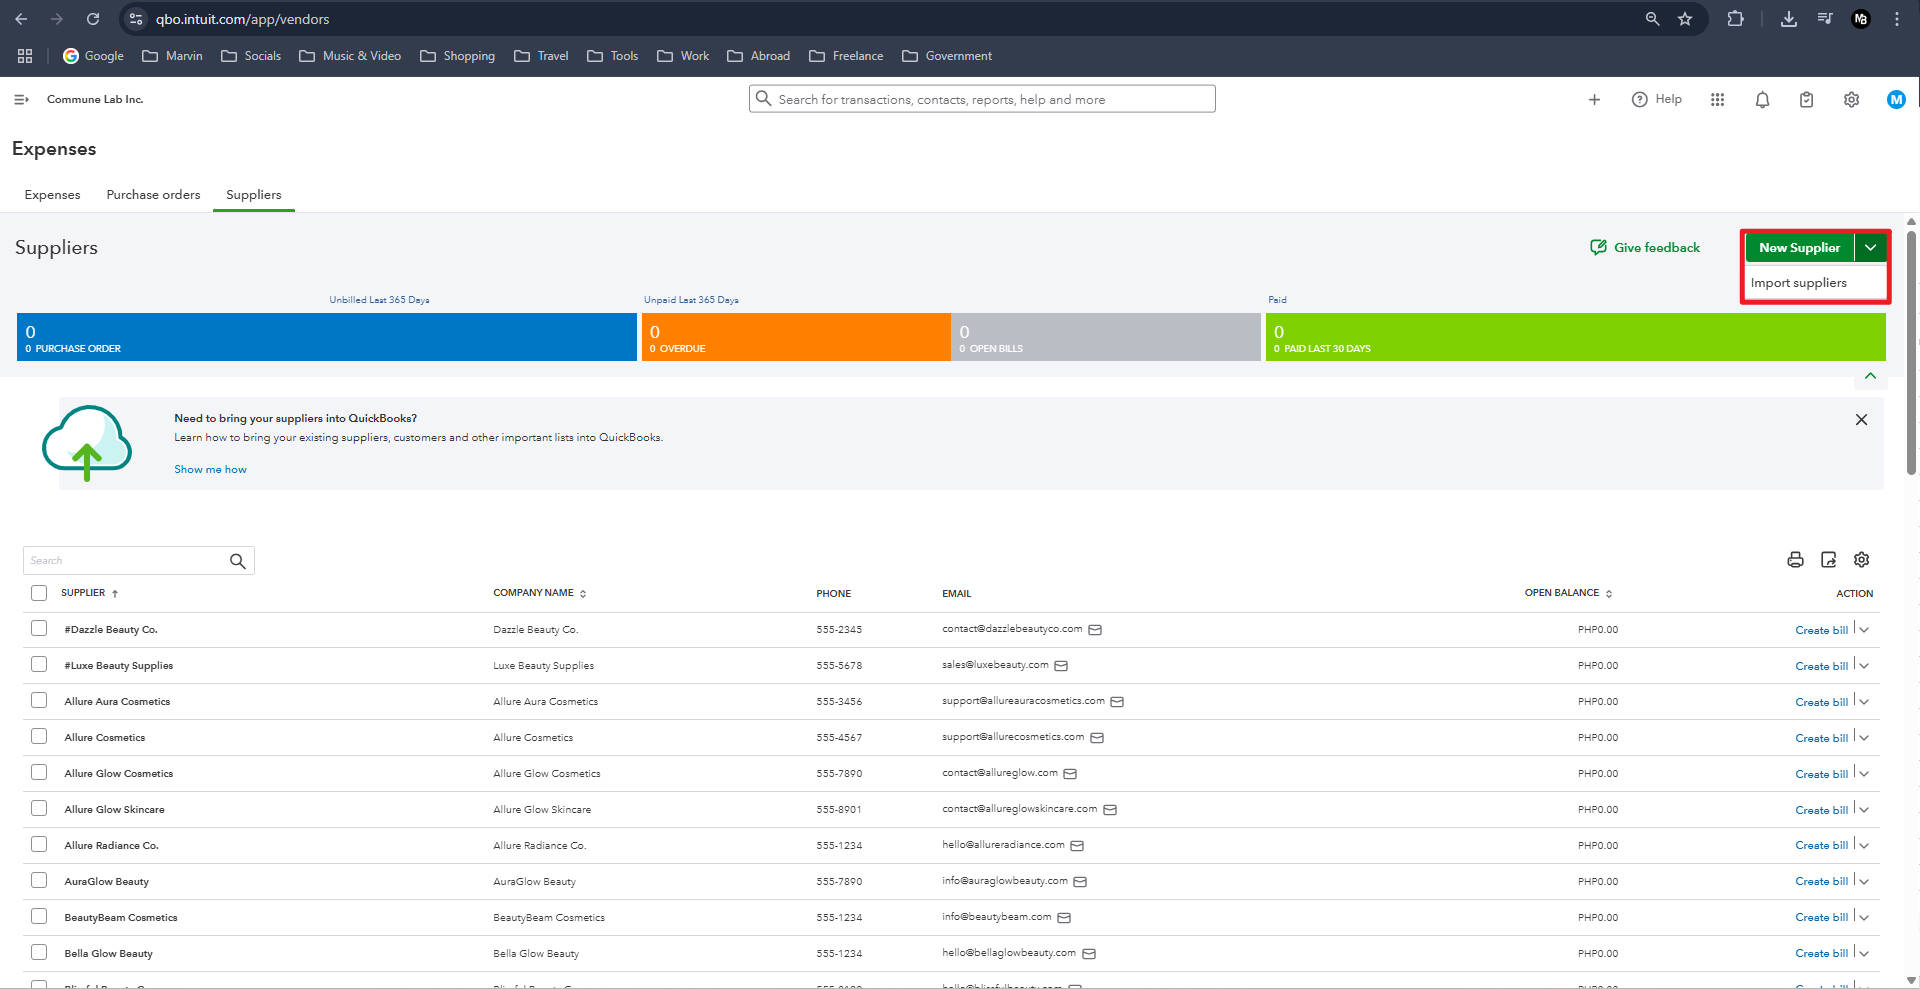Screen dimensions: 1920x989
Task: Tick the Allure Glow Cosmetics checkbox
Action: click(39, 772)
